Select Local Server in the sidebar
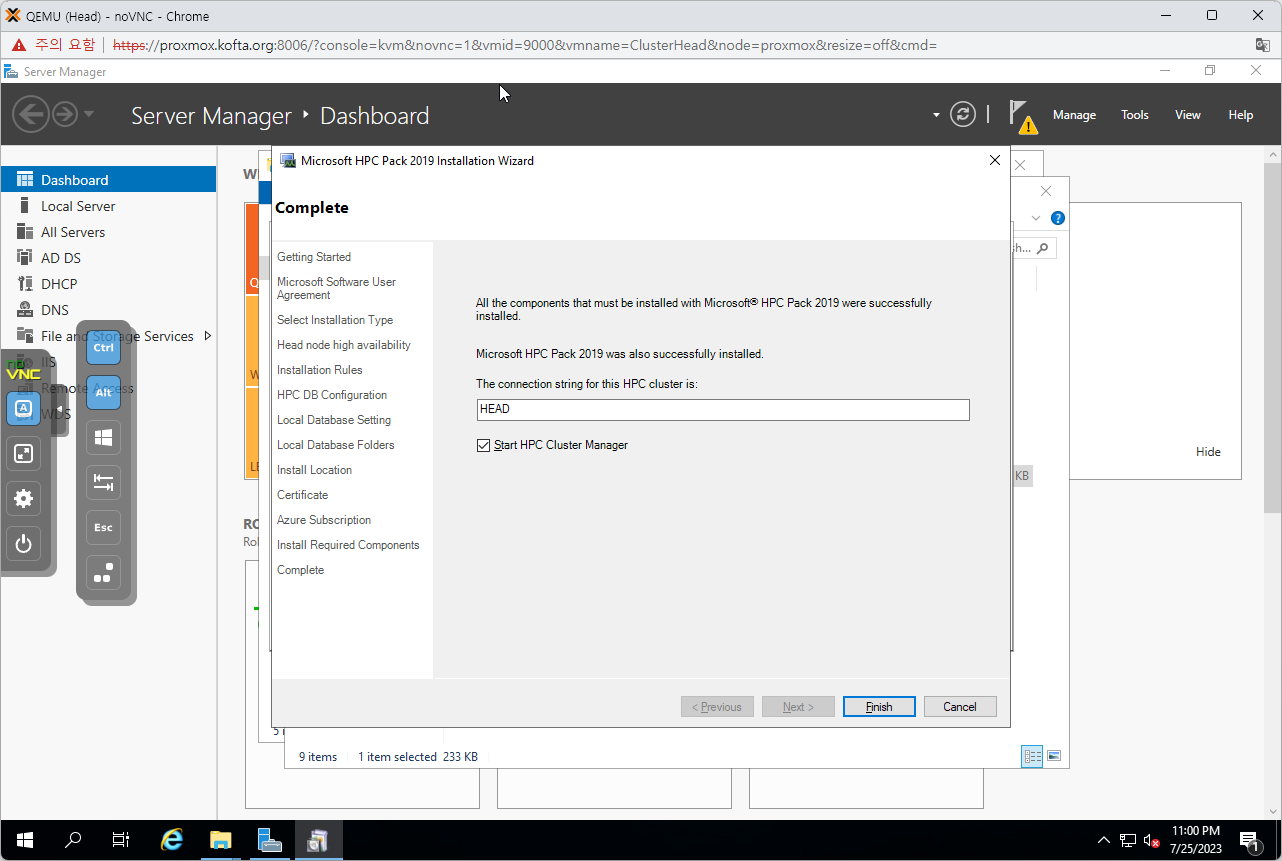The image size is (1282, 861). coord(78,206)
